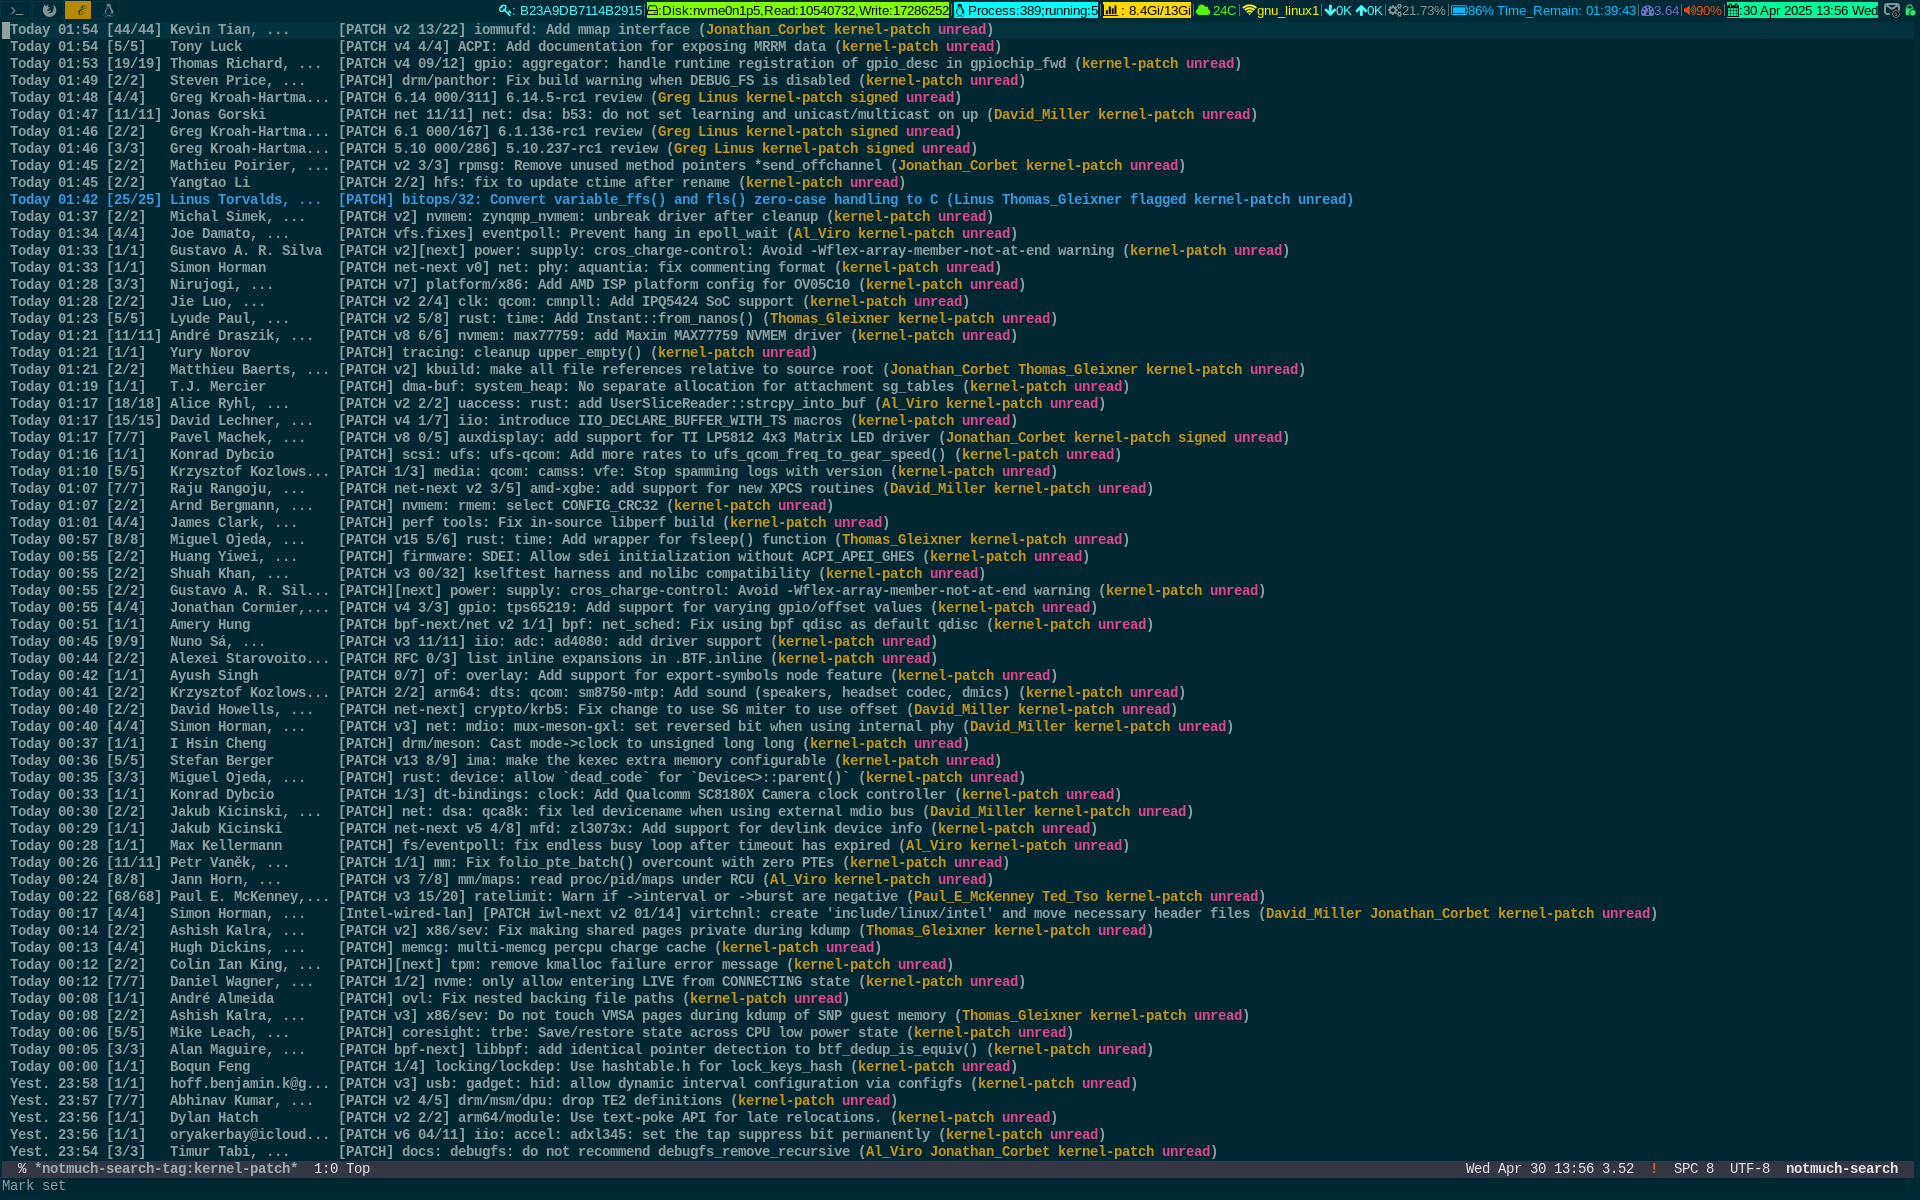
Task: Click the UTF-8 encoding indicator in modeline
Action: pos(1750,1168)
